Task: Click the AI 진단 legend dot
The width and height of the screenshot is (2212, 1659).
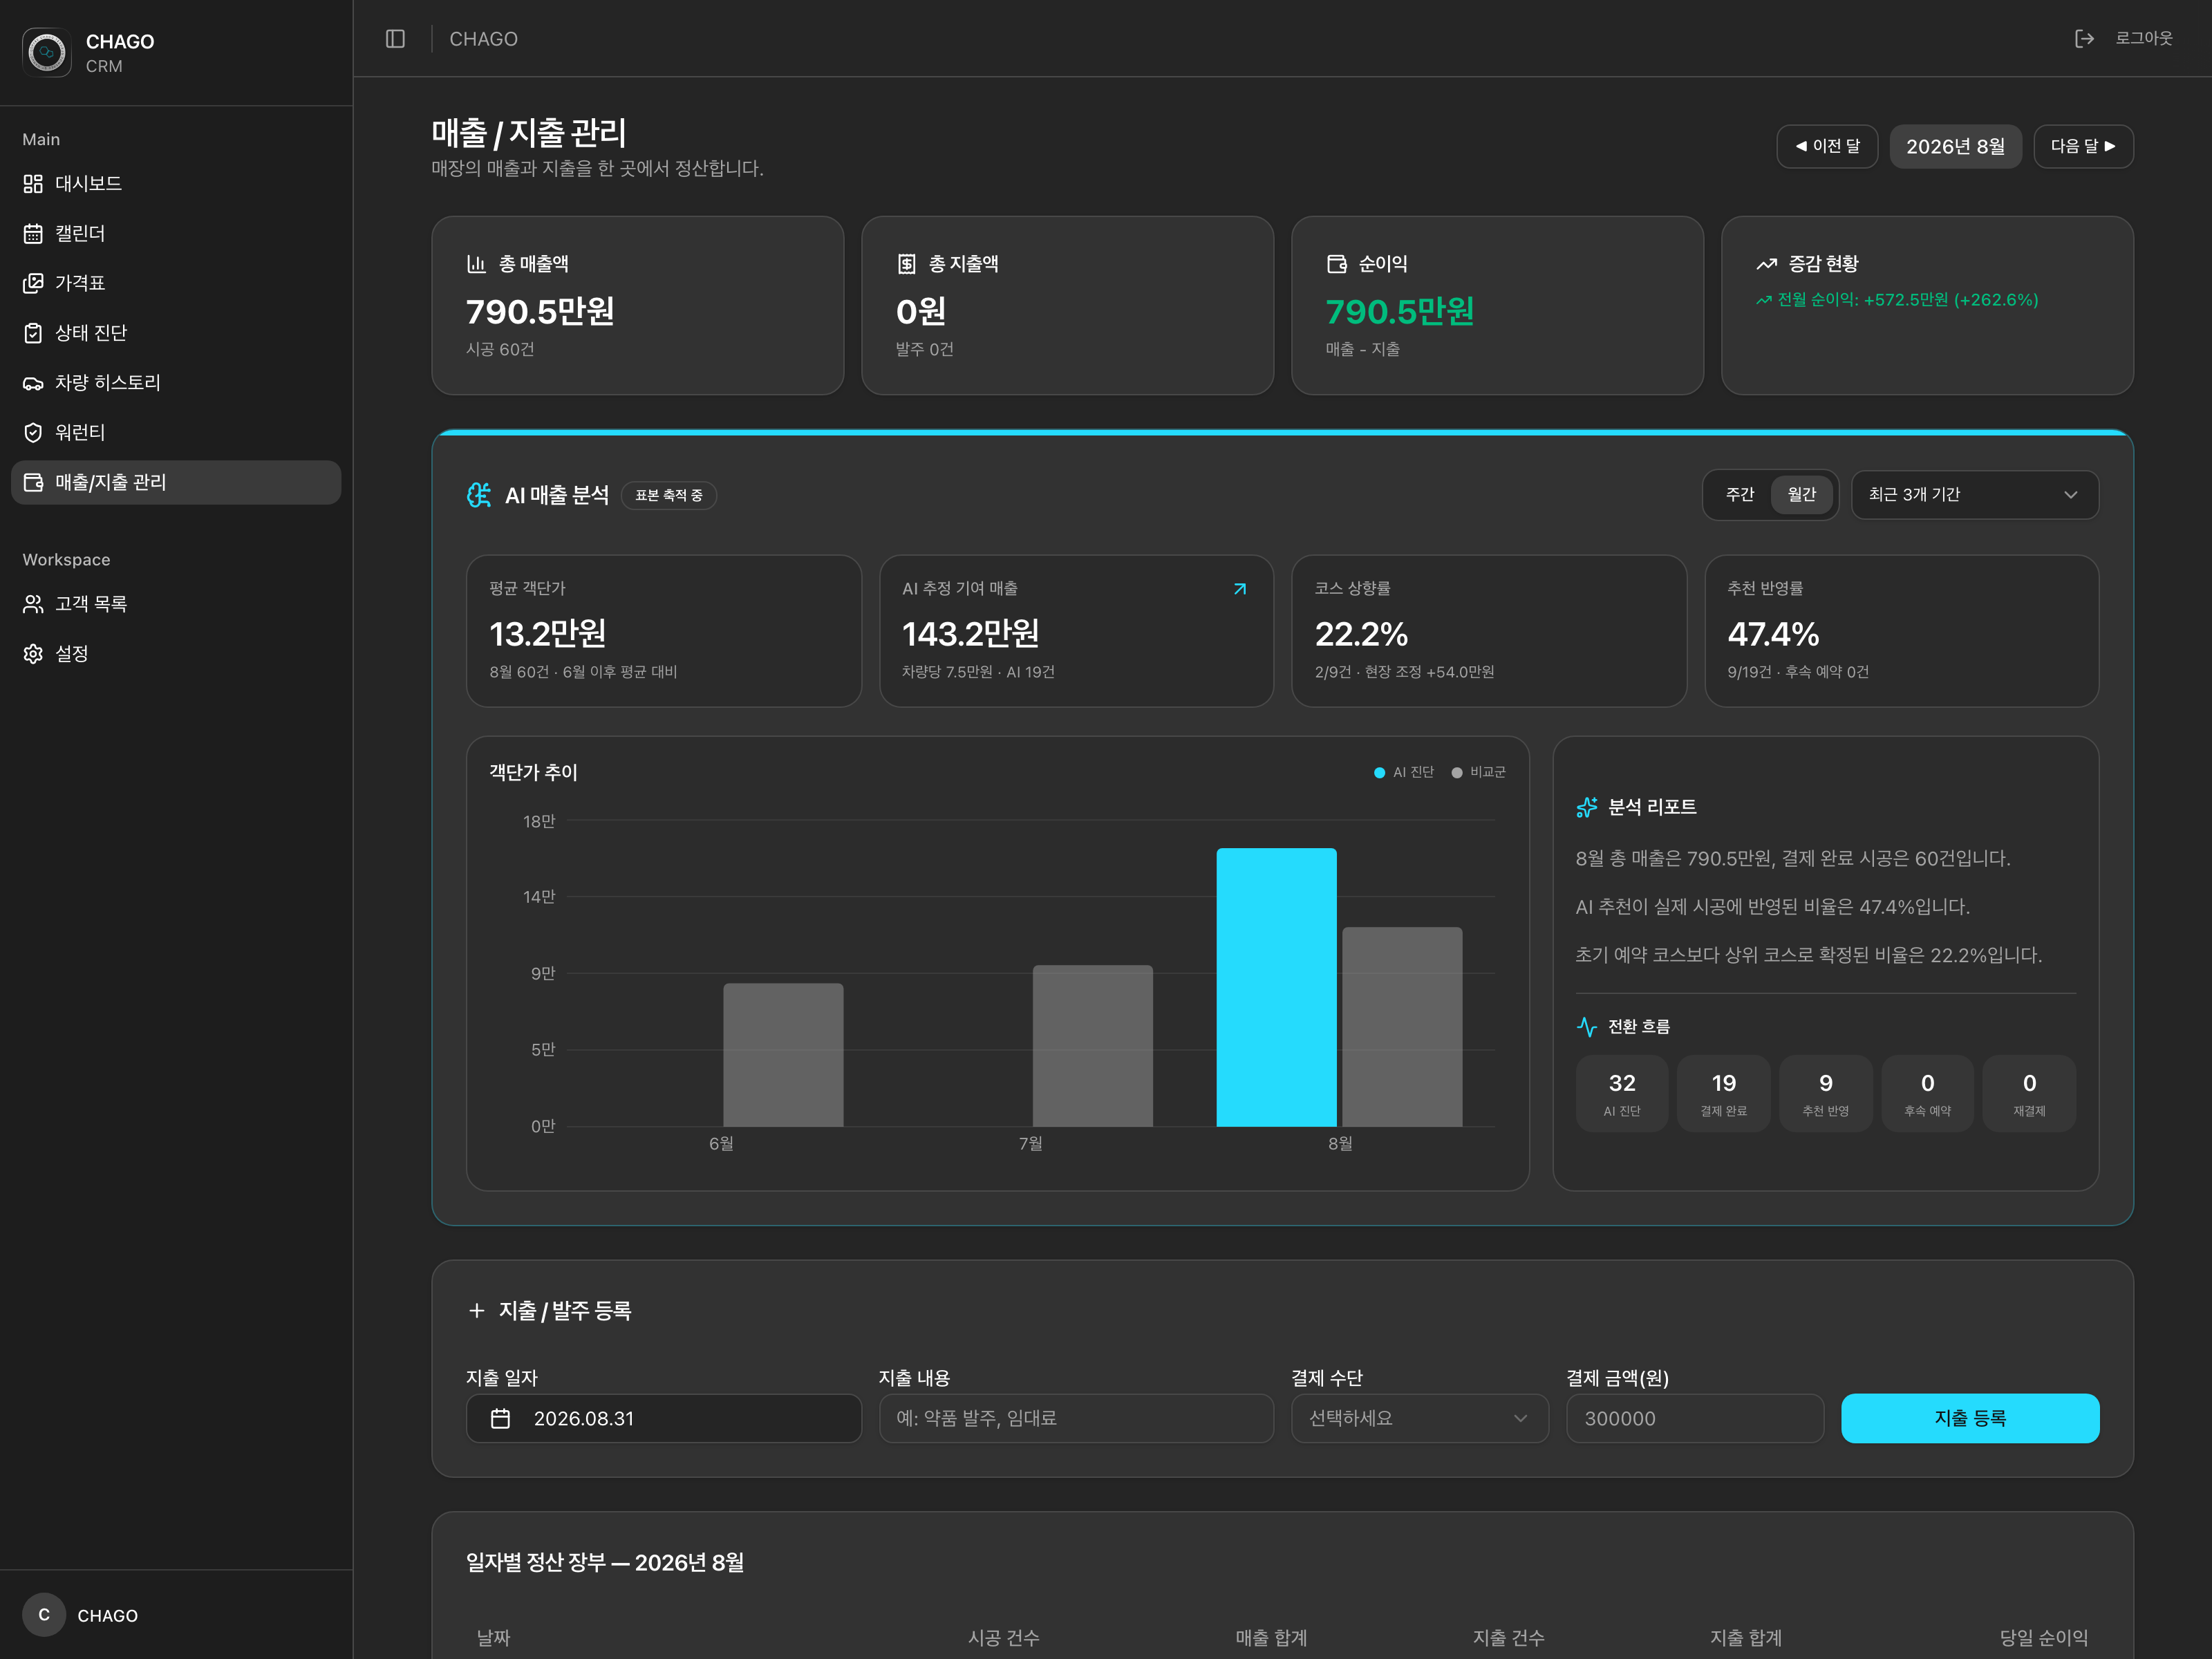Action: 1379,773
